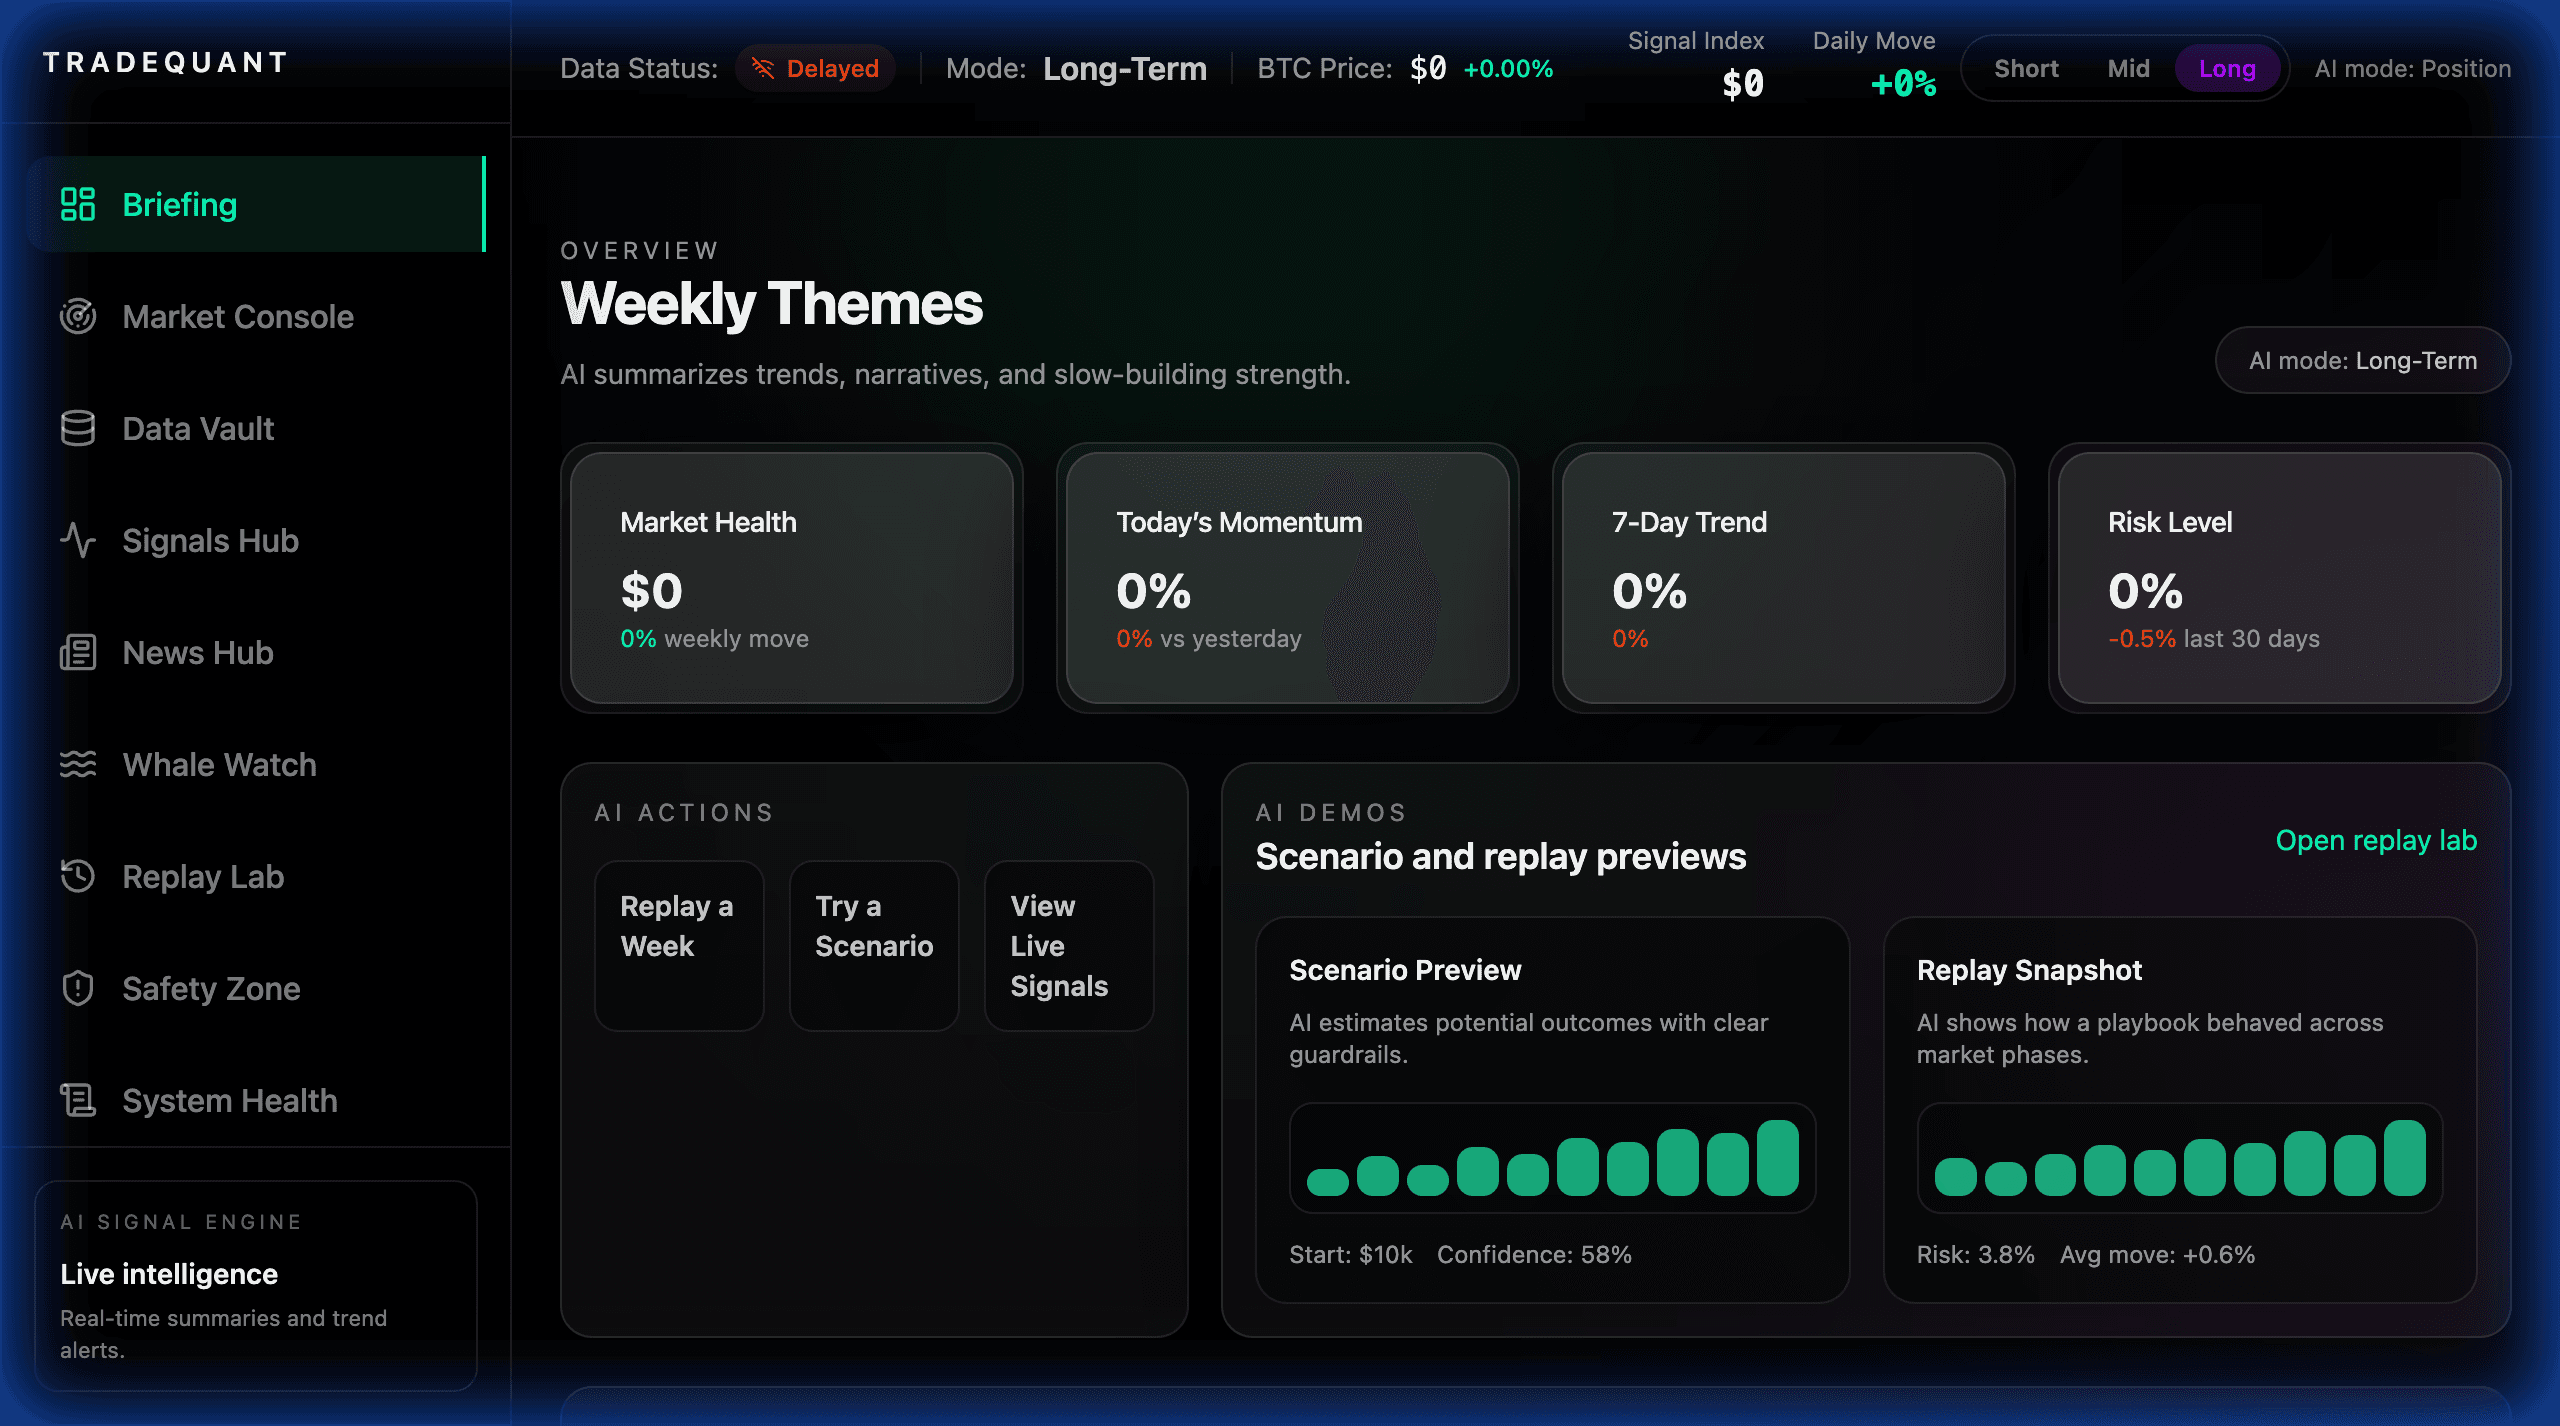Check System Health
Screen dimensions: 2560x1426
click(229, 1101)
